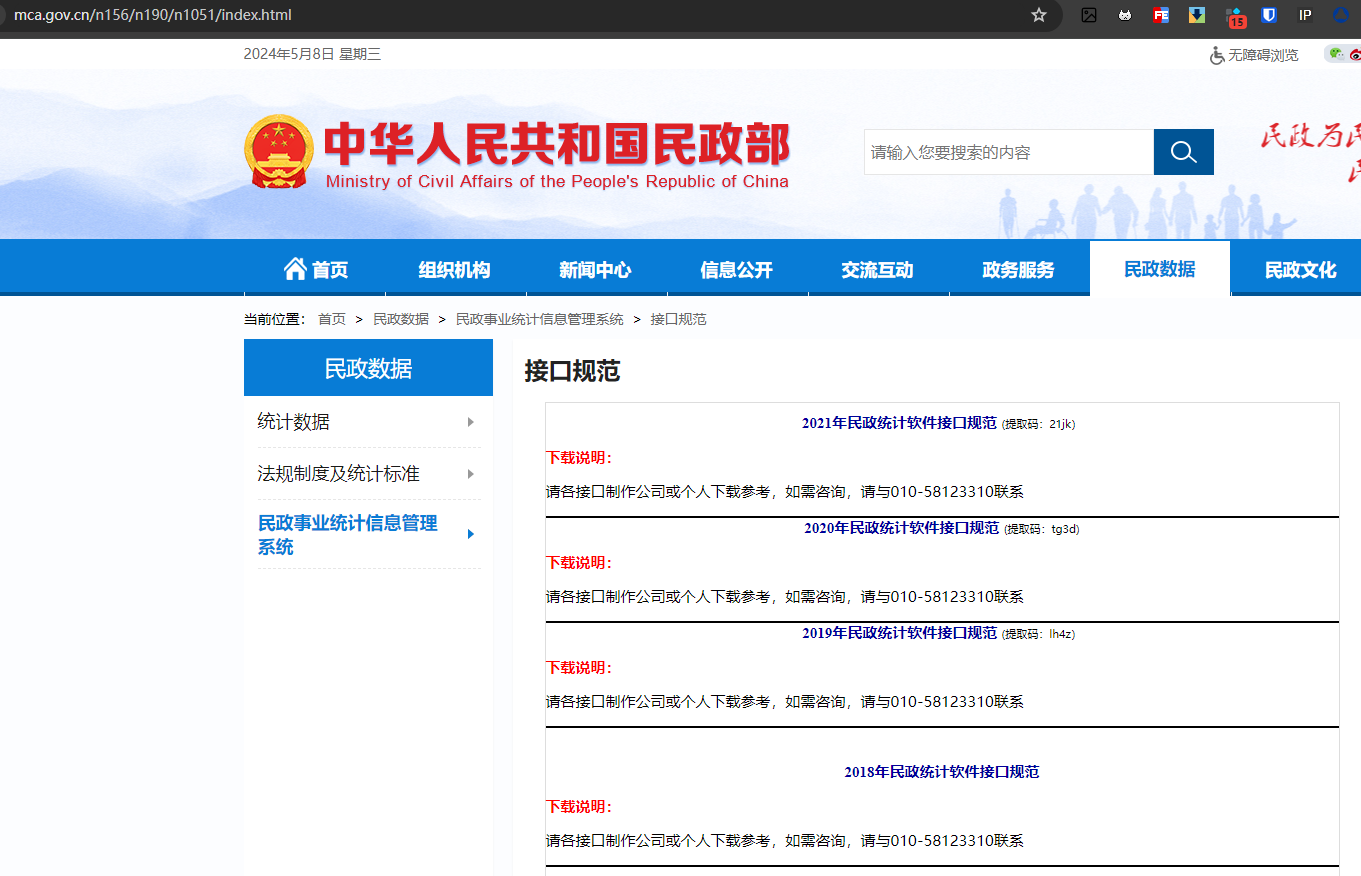Click the home icon beside 首页
The width and height of the screenshot is (1361, 876).
[295, 268]
